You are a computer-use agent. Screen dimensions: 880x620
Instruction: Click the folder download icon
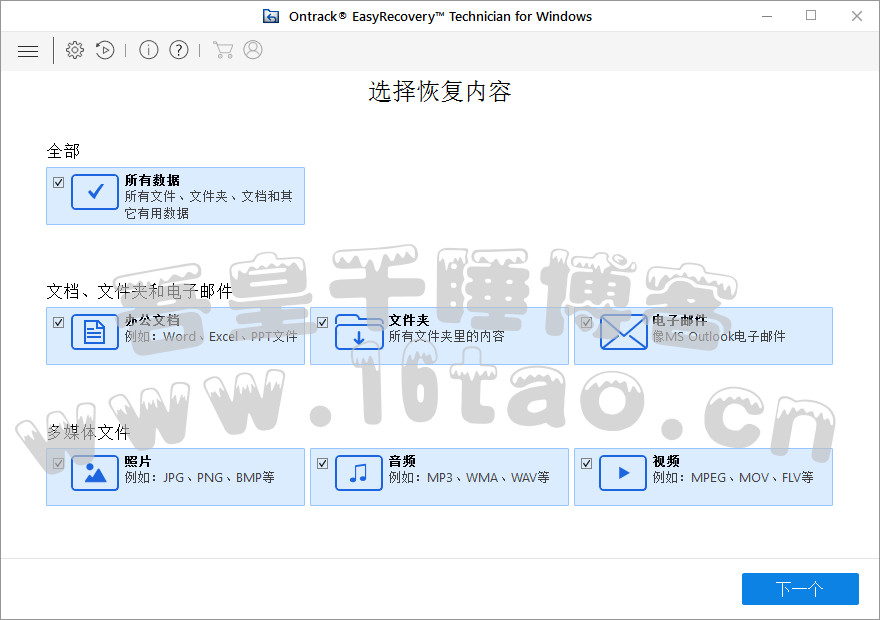[x=359, y=332]
